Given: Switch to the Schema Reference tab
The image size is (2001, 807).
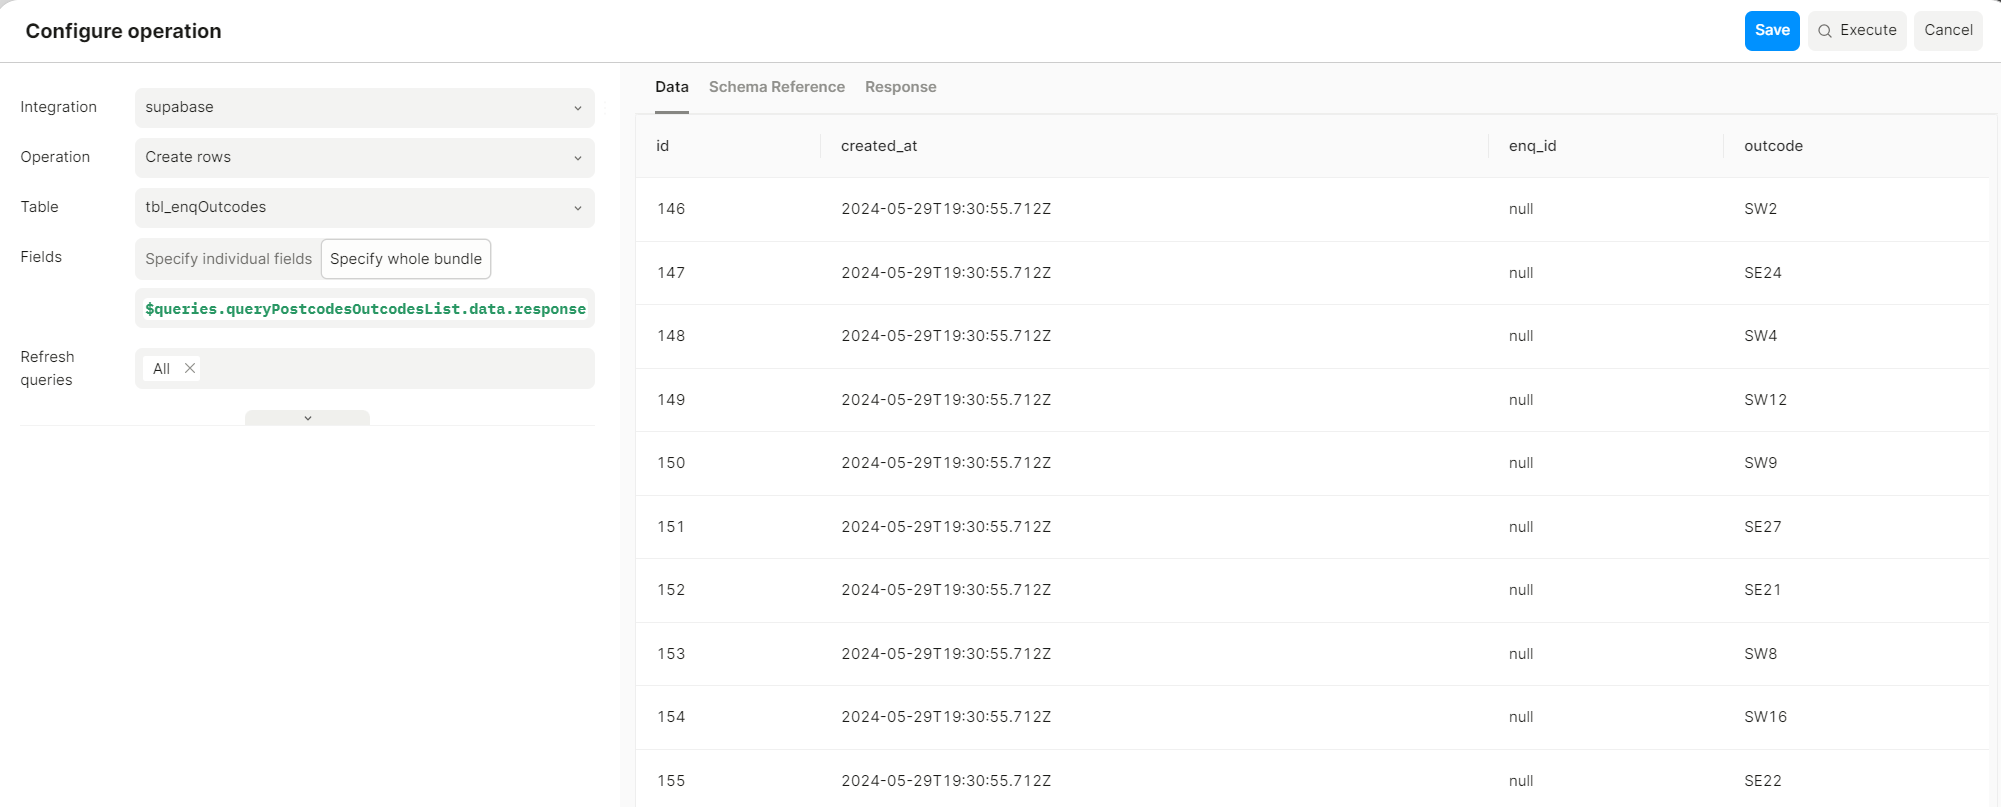Looking at the screenshot, I should pos(777,87).
